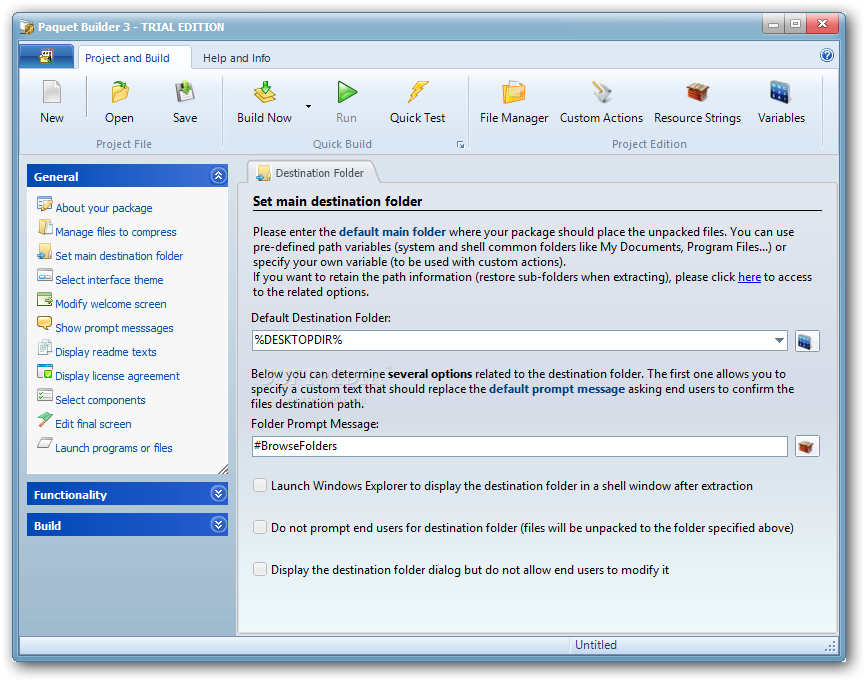Click the green Run arrow
The image size is (866, 682).
347,92
